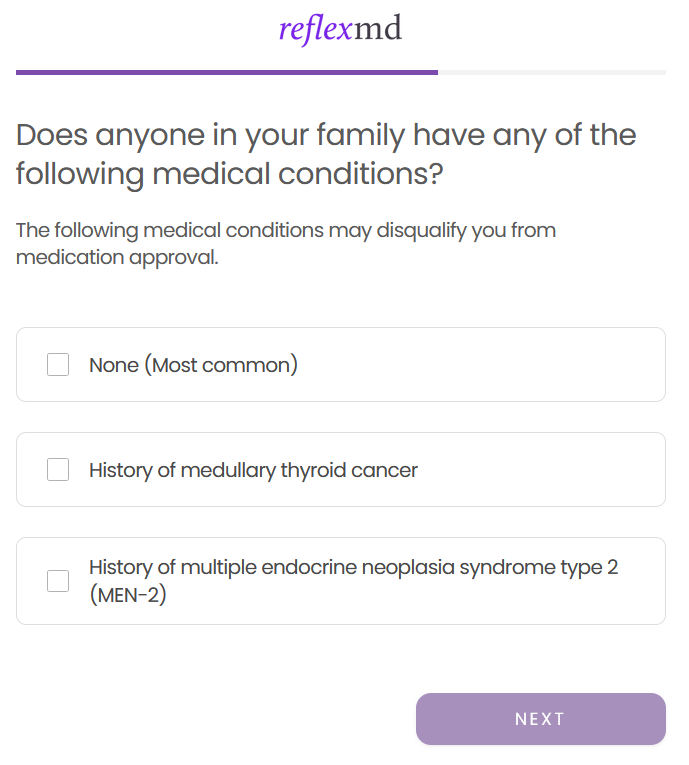
Task: Click blank right side of the None option card
Action: tap(520, 365)
